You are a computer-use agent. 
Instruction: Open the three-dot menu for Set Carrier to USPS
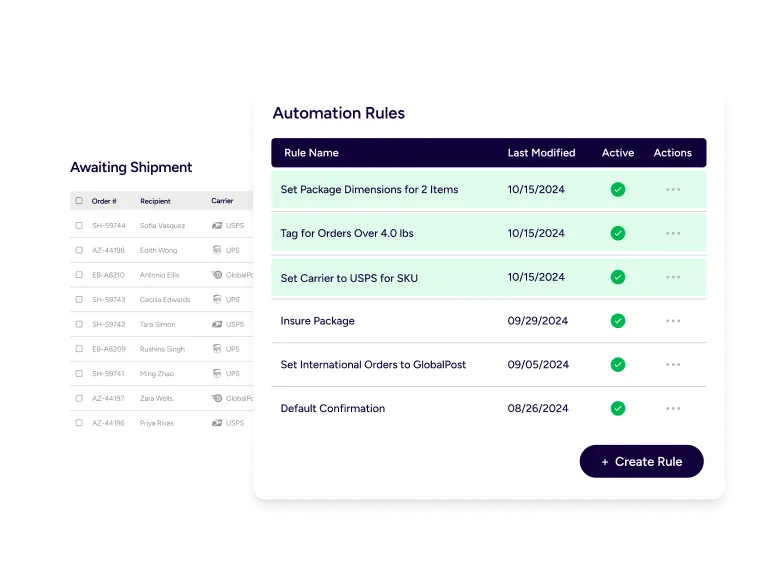(x=673, y=277)
